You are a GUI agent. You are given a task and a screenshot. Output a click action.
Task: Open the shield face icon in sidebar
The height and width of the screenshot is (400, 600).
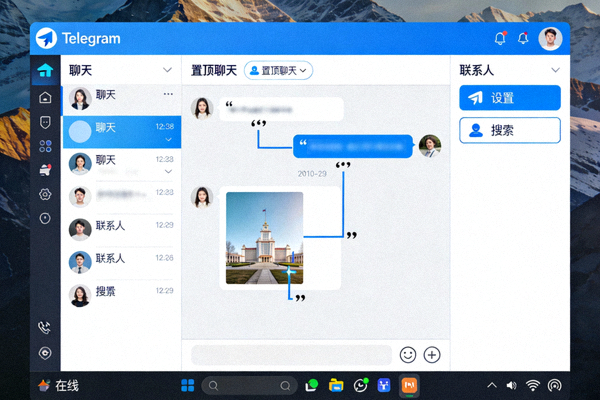coord(45,122)
